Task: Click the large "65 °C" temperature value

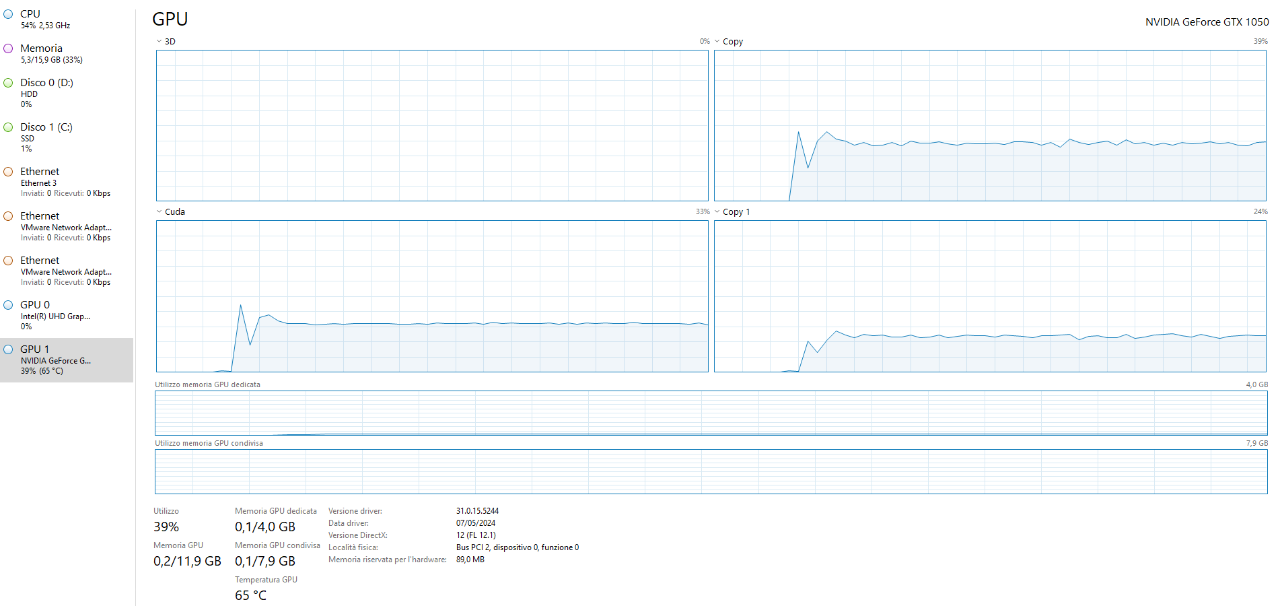Action: pyautogui.click(x=251, y=595)
